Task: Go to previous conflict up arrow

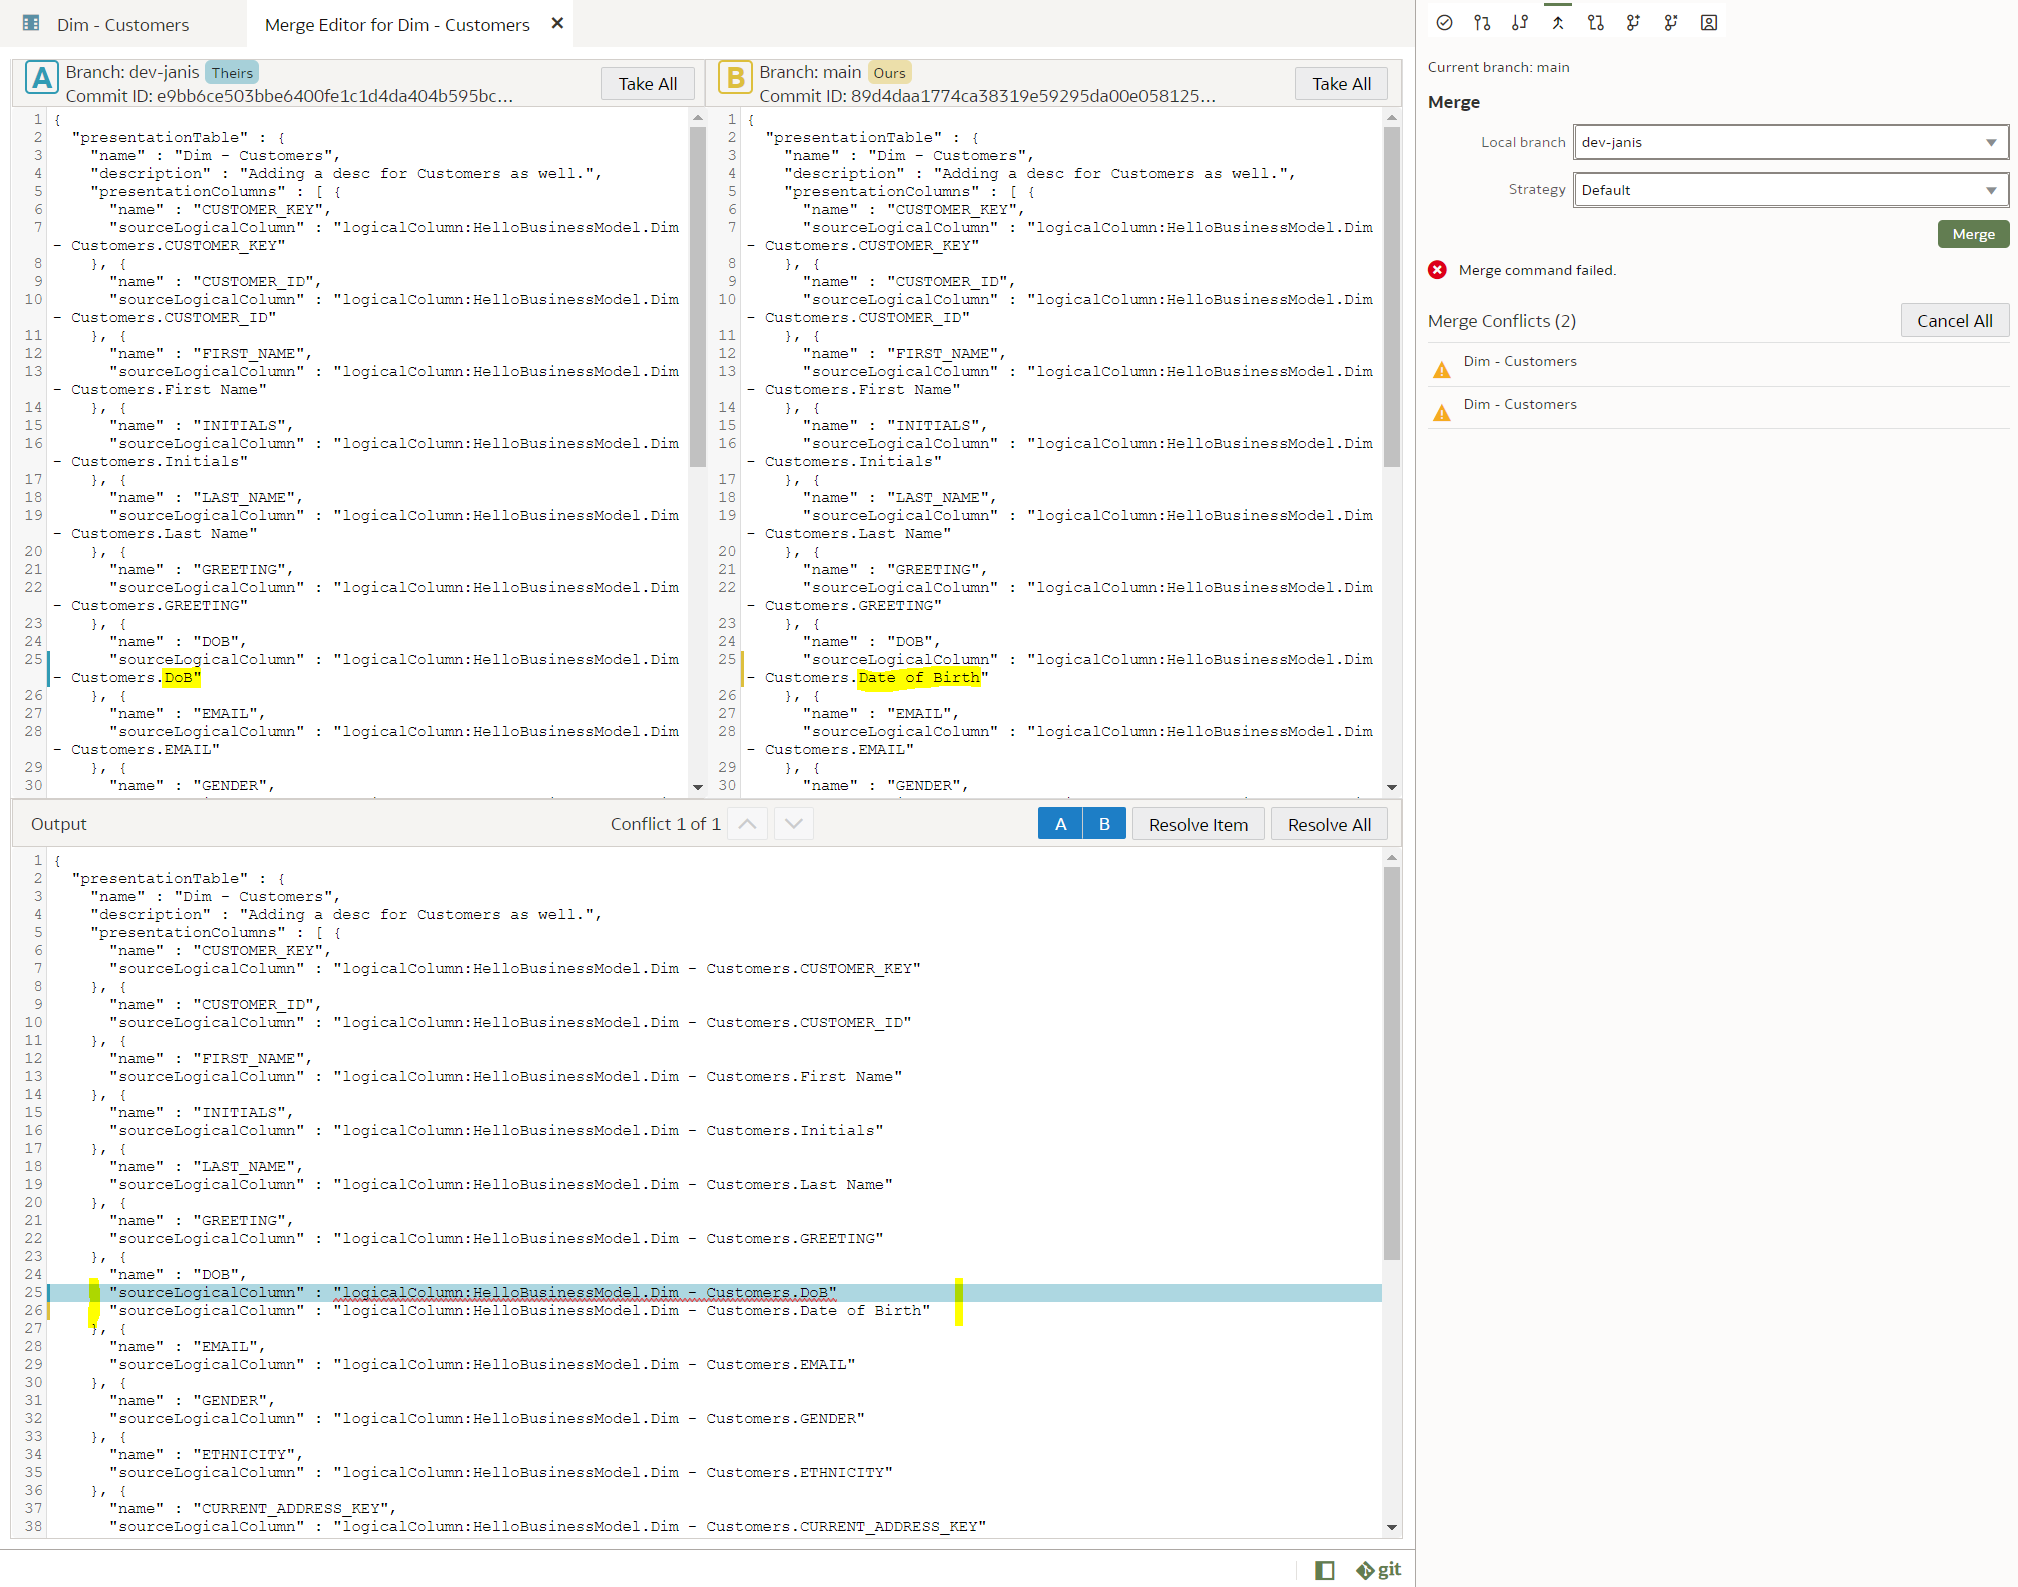Action: coord(747,824)
